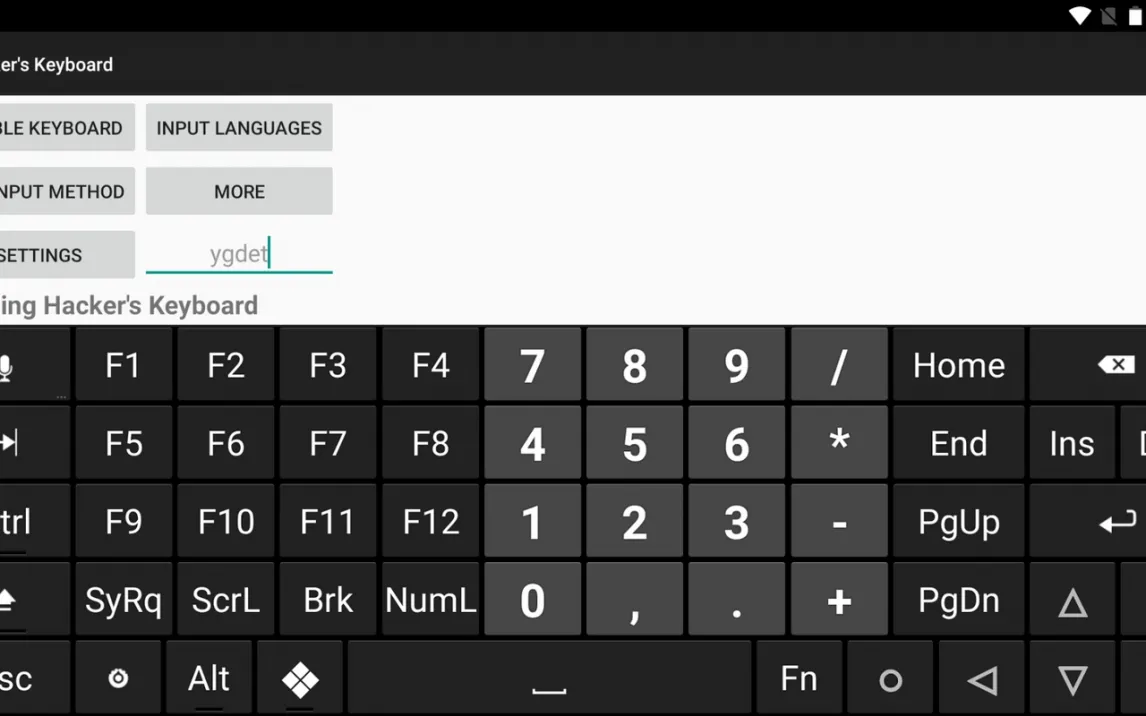Screen dimensions: 1146x716
Task: Tap the left arrow triangle key
Action: [x=982, y=679]
